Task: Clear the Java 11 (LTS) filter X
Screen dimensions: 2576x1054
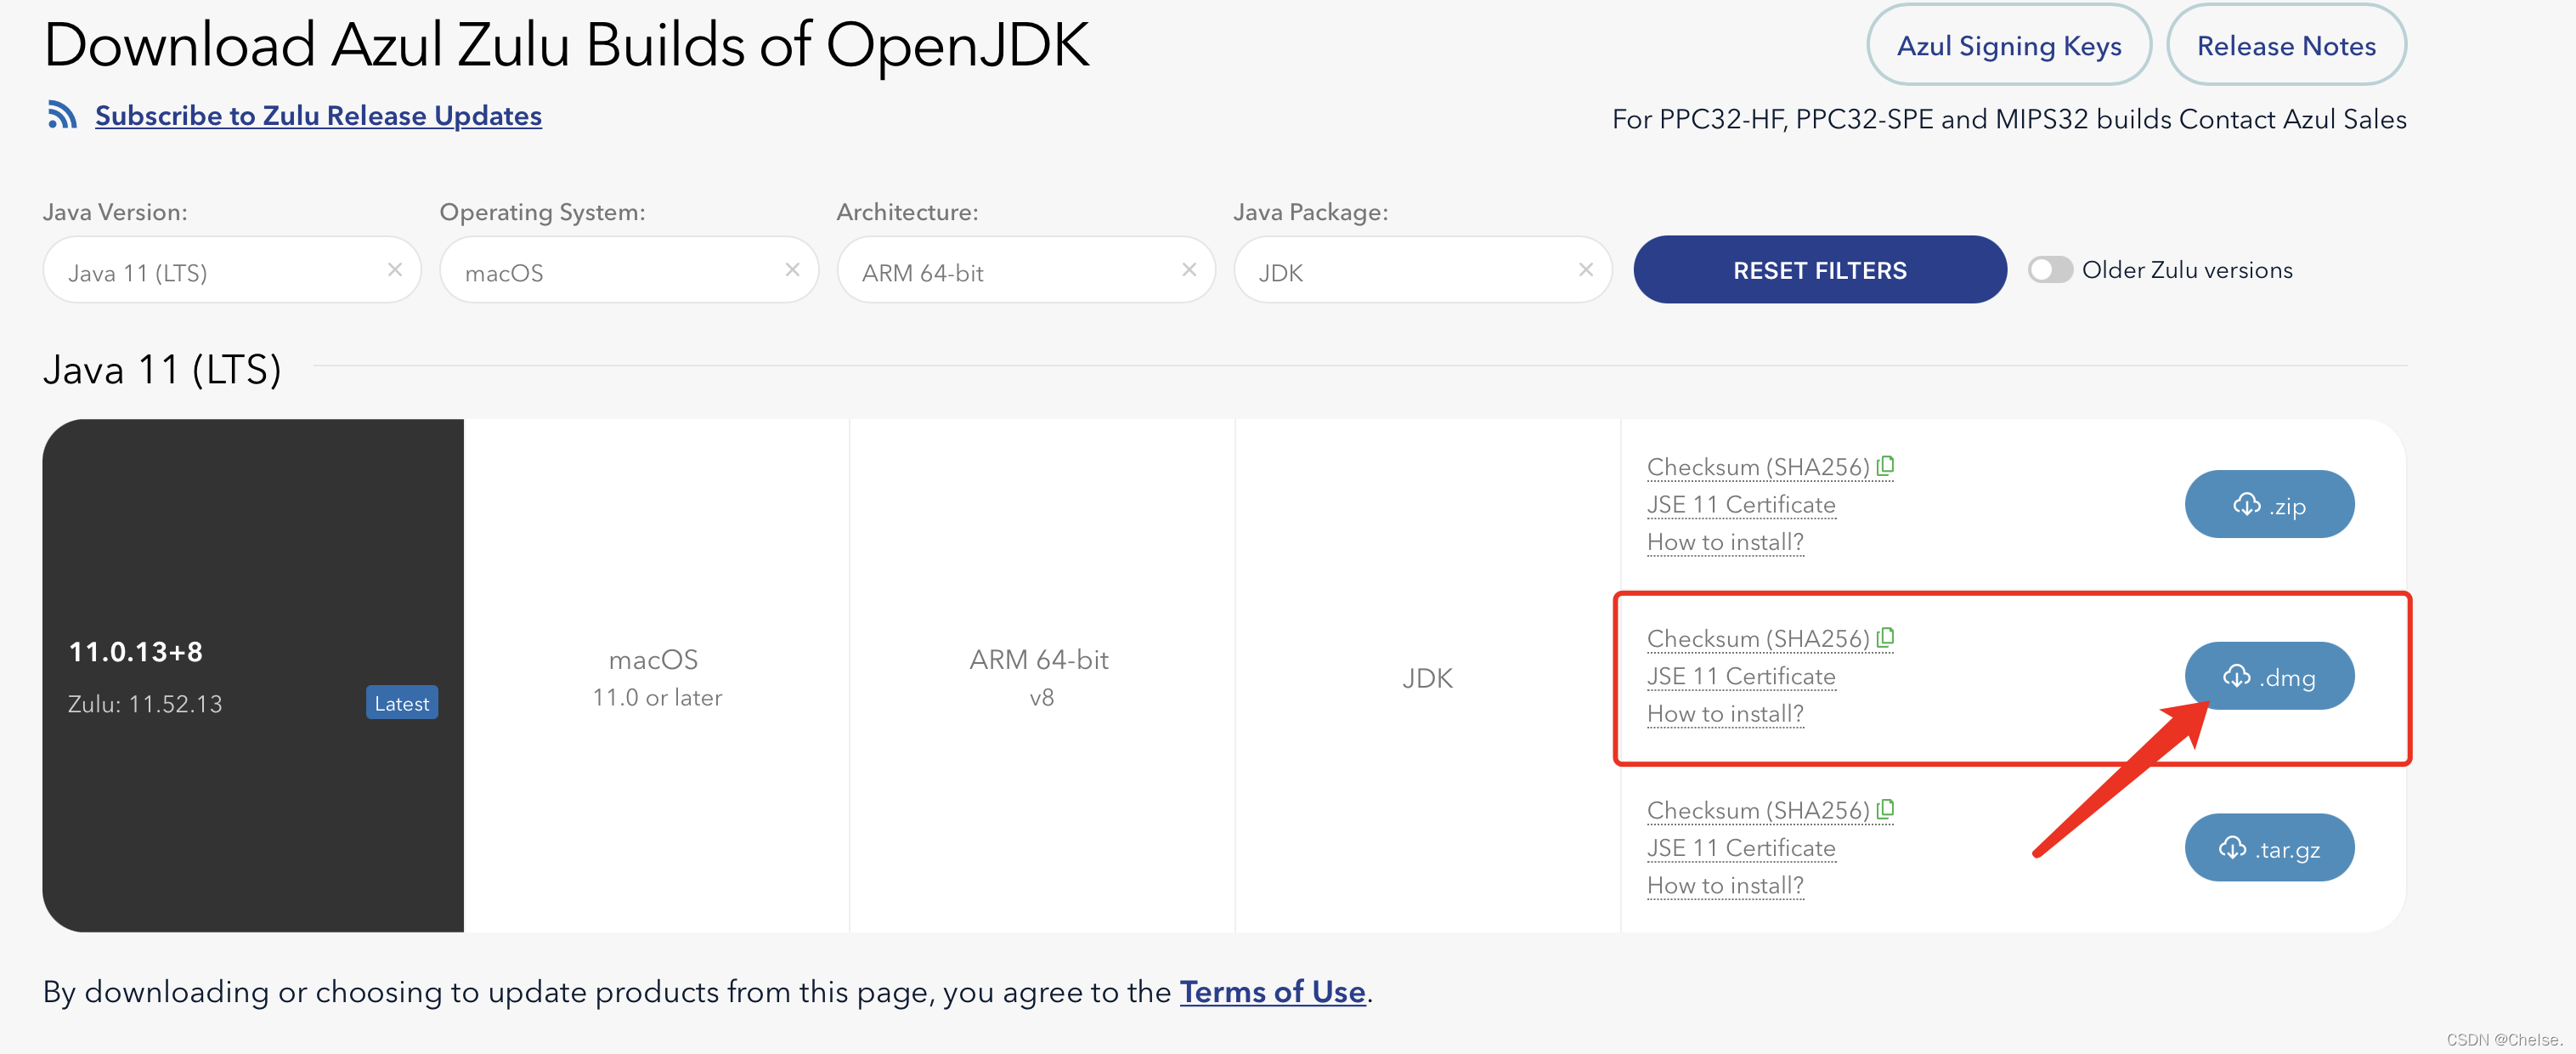Action: [x=395, y=270]
